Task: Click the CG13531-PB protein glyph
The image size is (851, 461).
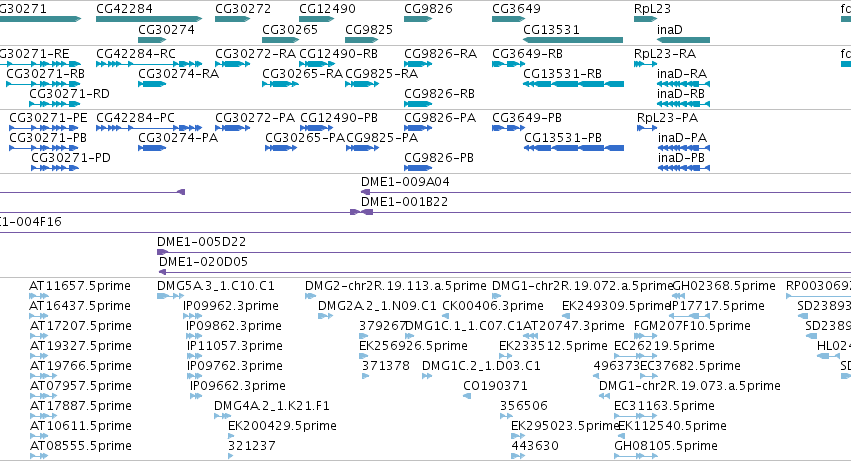Action: coord(574,148)
